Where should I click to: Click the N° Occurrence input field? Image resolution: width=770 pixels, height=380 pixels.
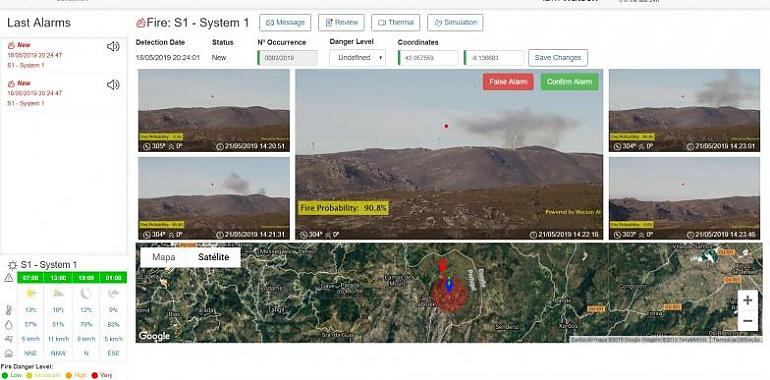click(287, 57)
